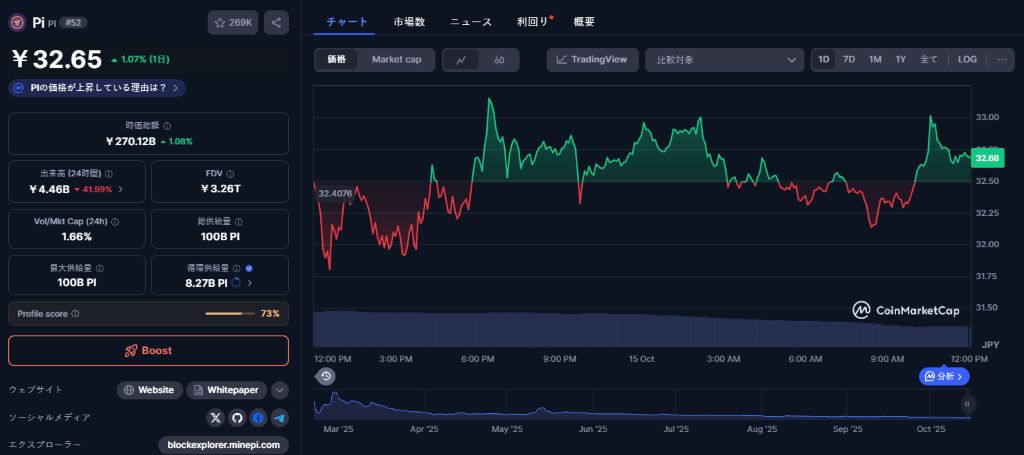Toggle chart to Market cap view
1024x455 pixels.
(x=396, y=60)
